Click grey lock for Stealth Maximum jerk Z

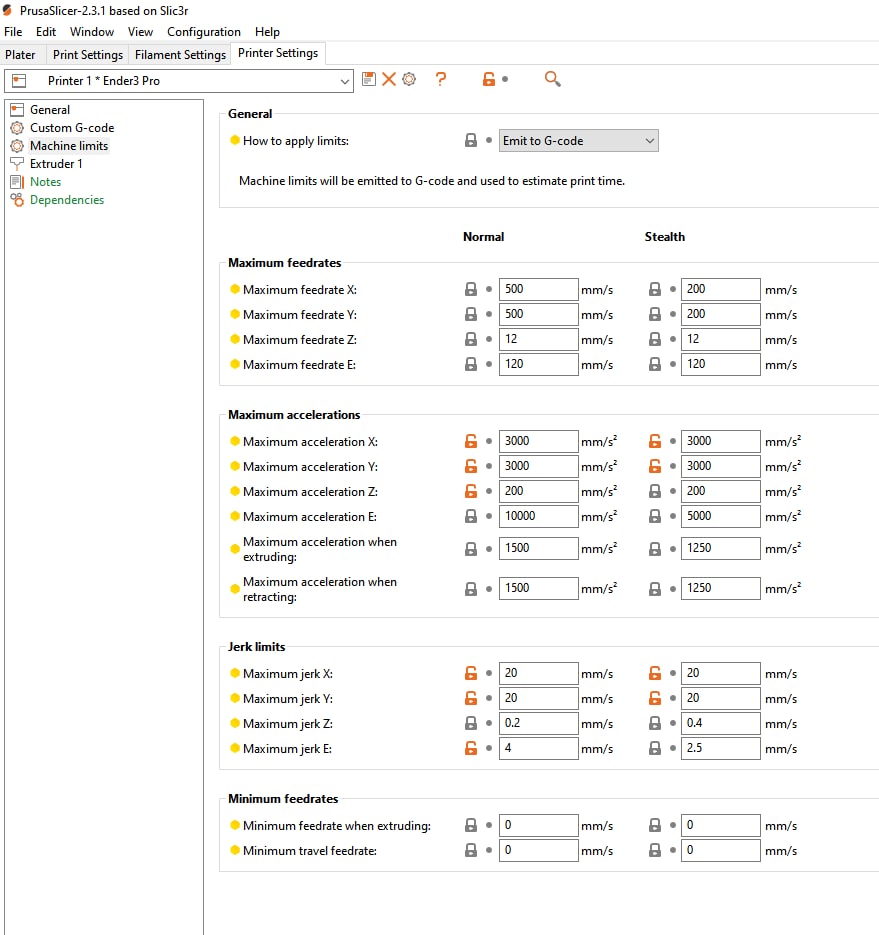coord(655,723)
